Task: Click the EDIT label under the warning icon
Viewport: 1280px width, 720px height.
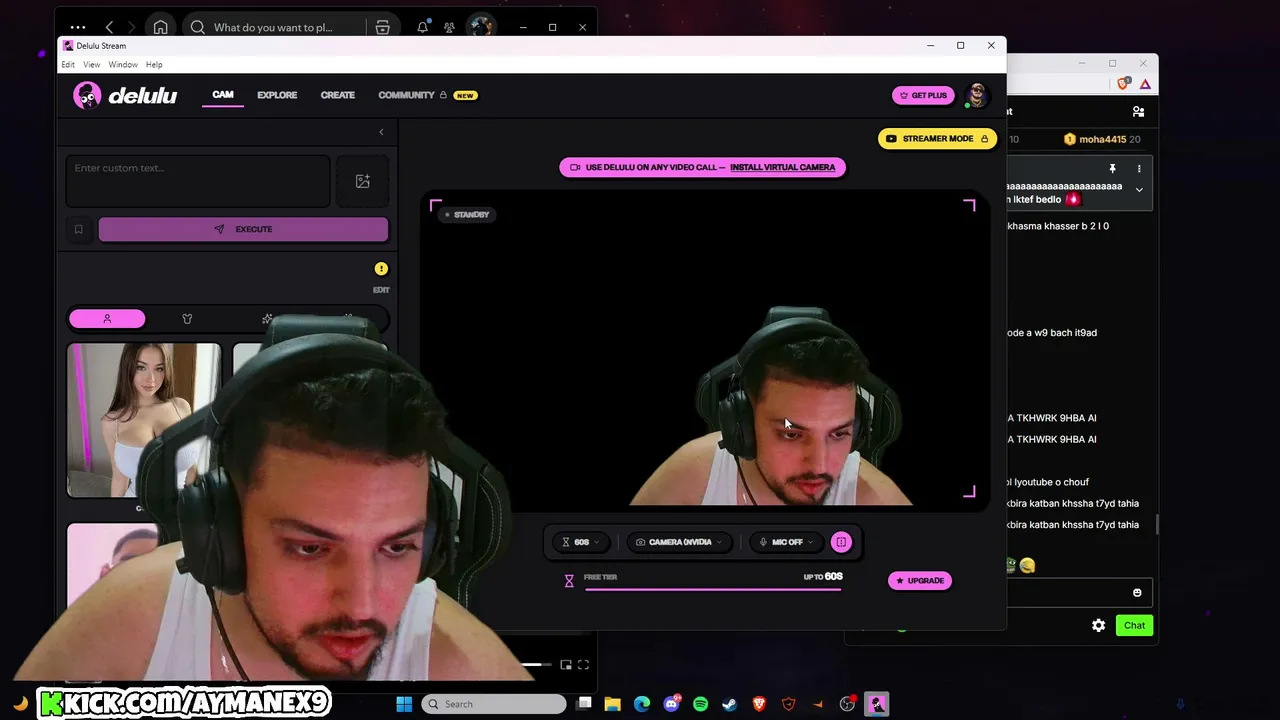Action: click(x=381, y=290)
